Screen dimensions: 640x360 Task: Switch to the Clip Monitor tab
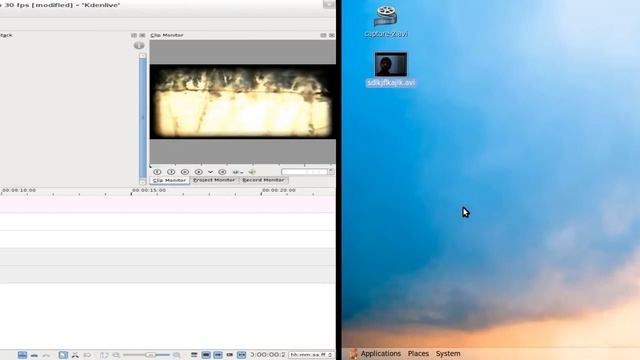169,180
